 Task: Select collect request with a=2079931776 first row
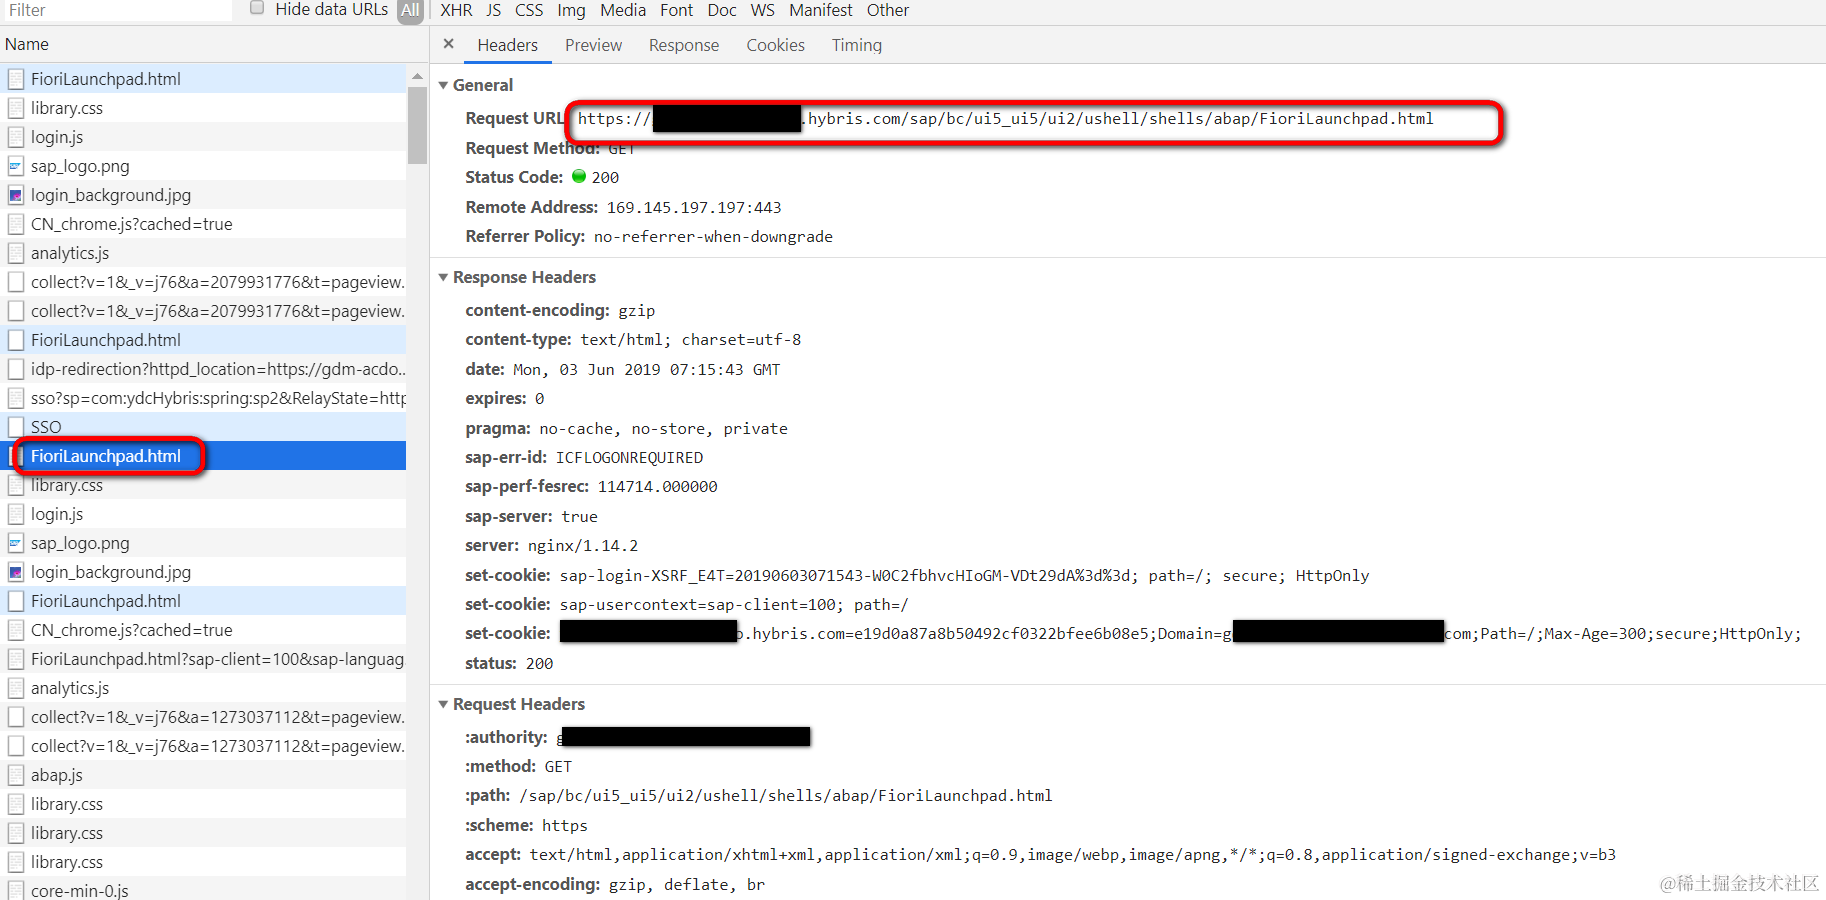pos(204,282)
